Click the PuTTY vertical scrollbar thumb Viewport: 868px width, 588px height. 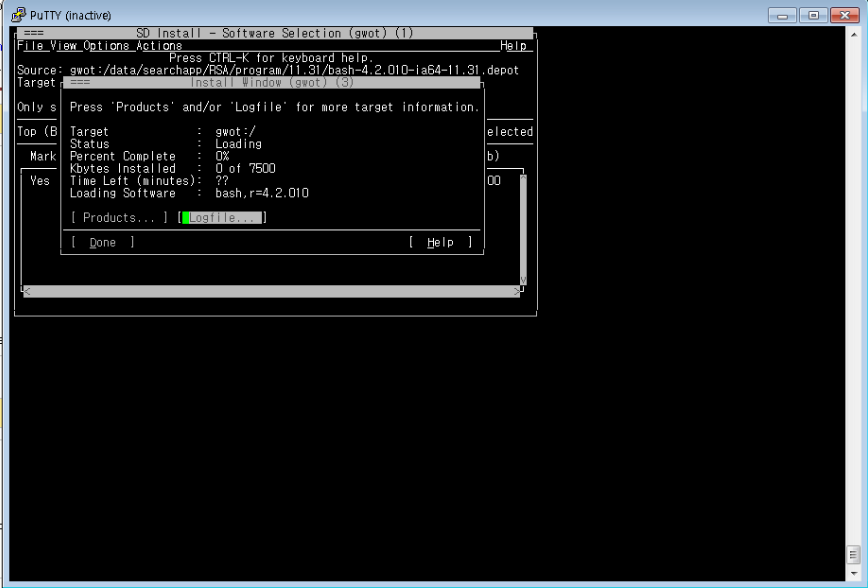[853, 553]
